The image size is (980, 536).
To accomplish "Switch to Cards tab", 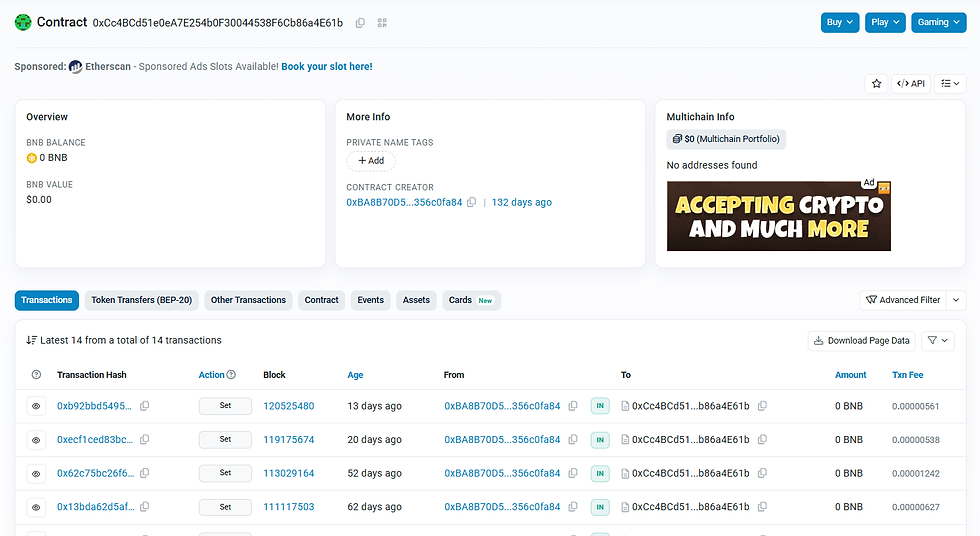I will pos(471,300).
